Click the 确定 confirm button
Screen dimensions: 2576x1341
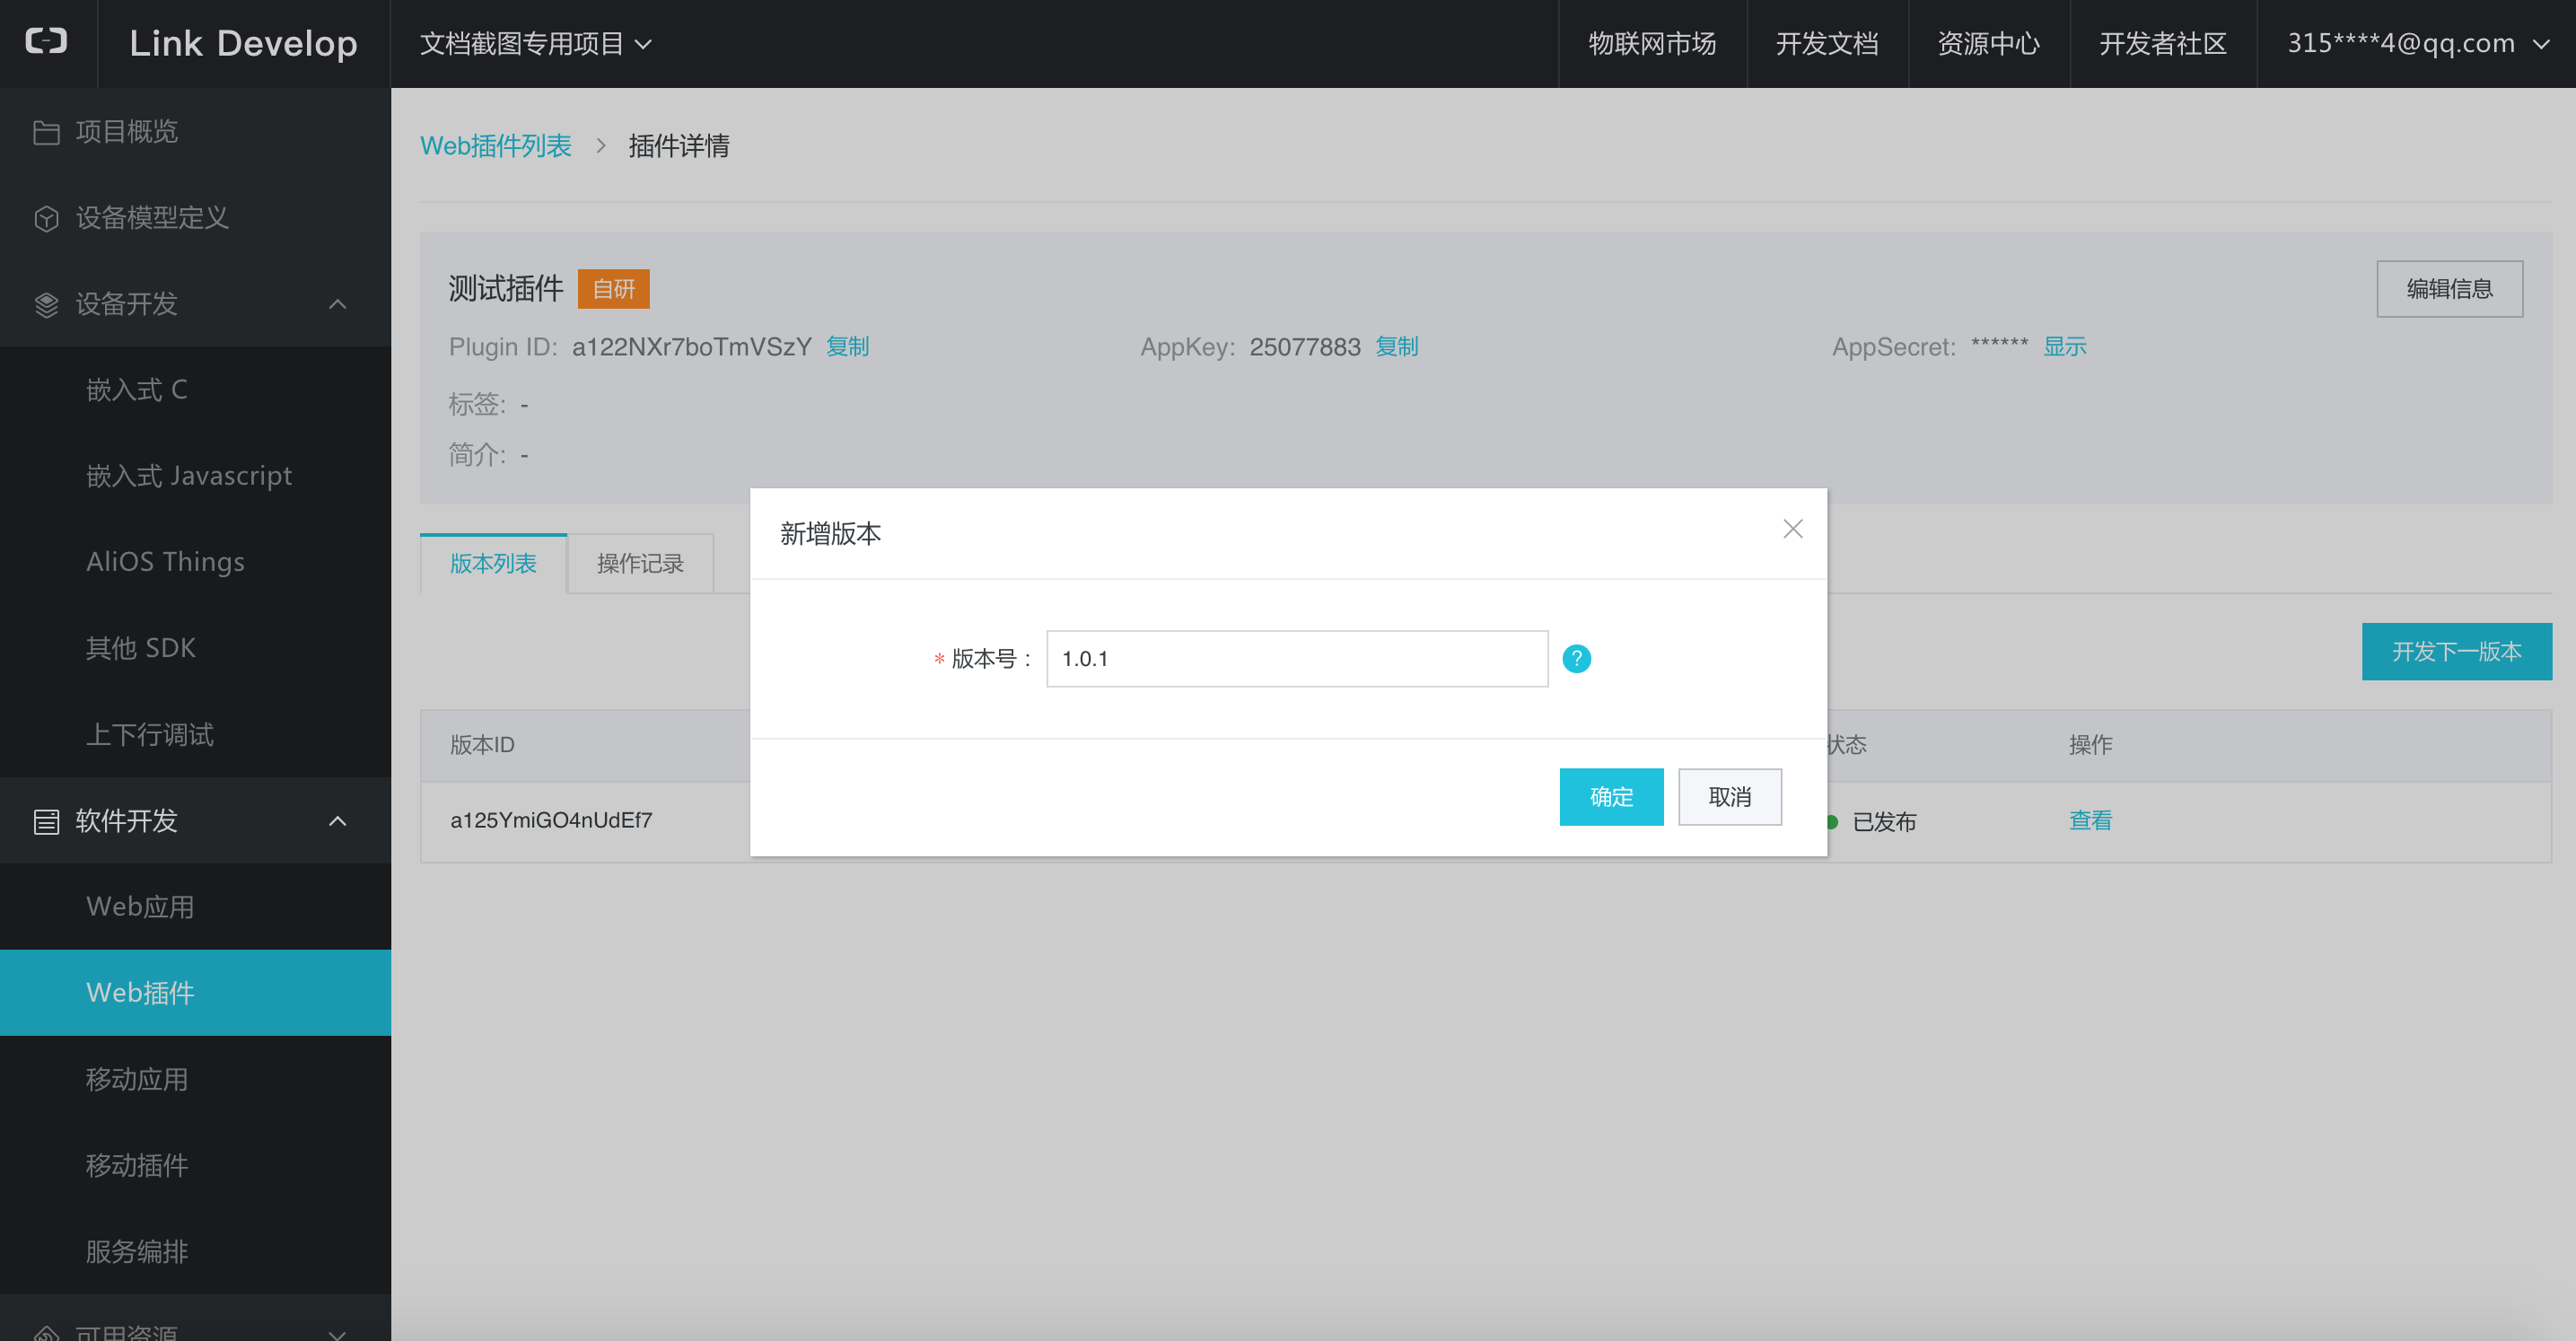1611,797
